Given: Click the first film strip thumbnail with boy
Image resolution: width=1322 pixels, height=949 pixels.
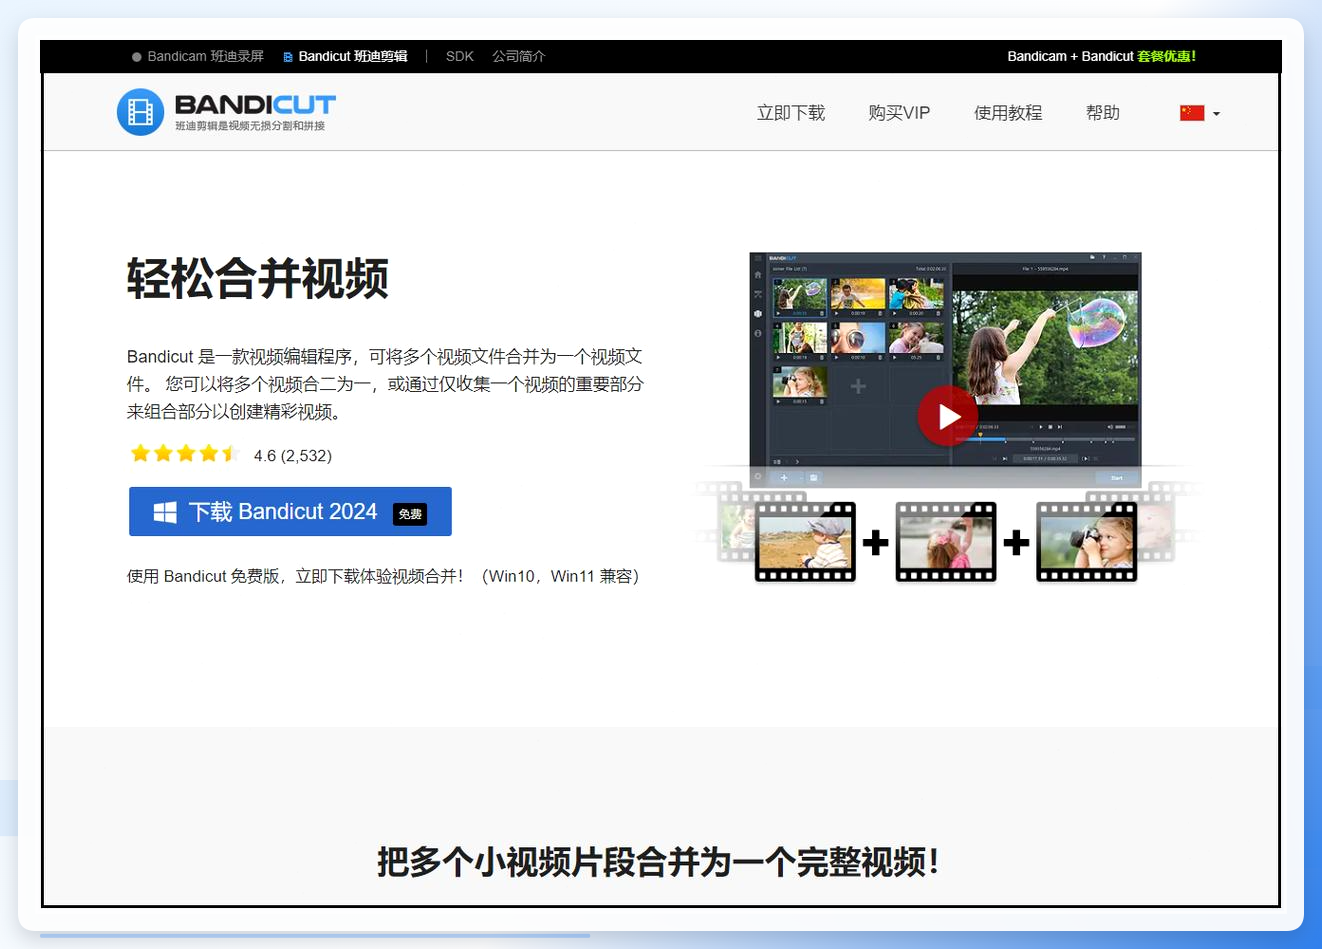Looking at the screenshot, I should (805, 542).
